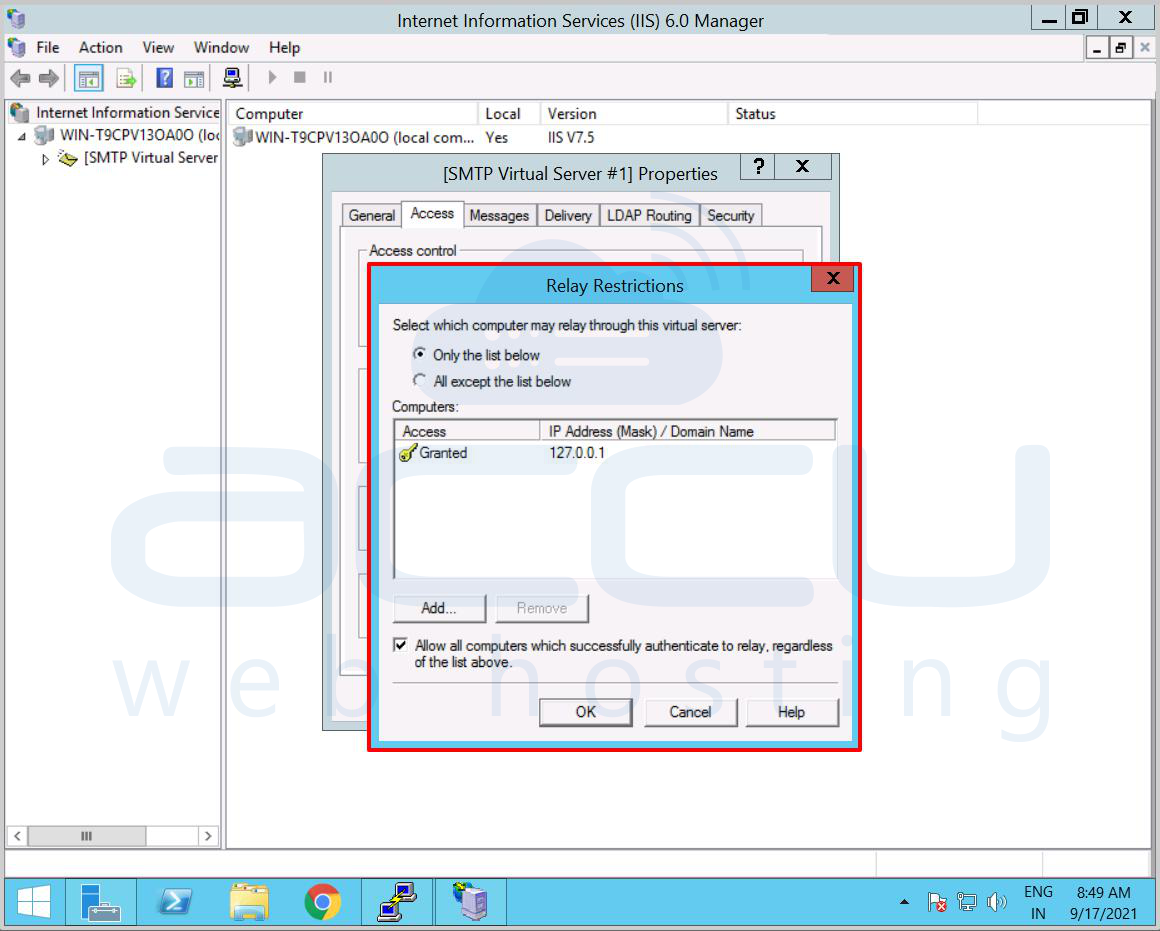1160x931 pixels.
Task: Open the network connections taskbar icon
Action: tap(397, 902)
